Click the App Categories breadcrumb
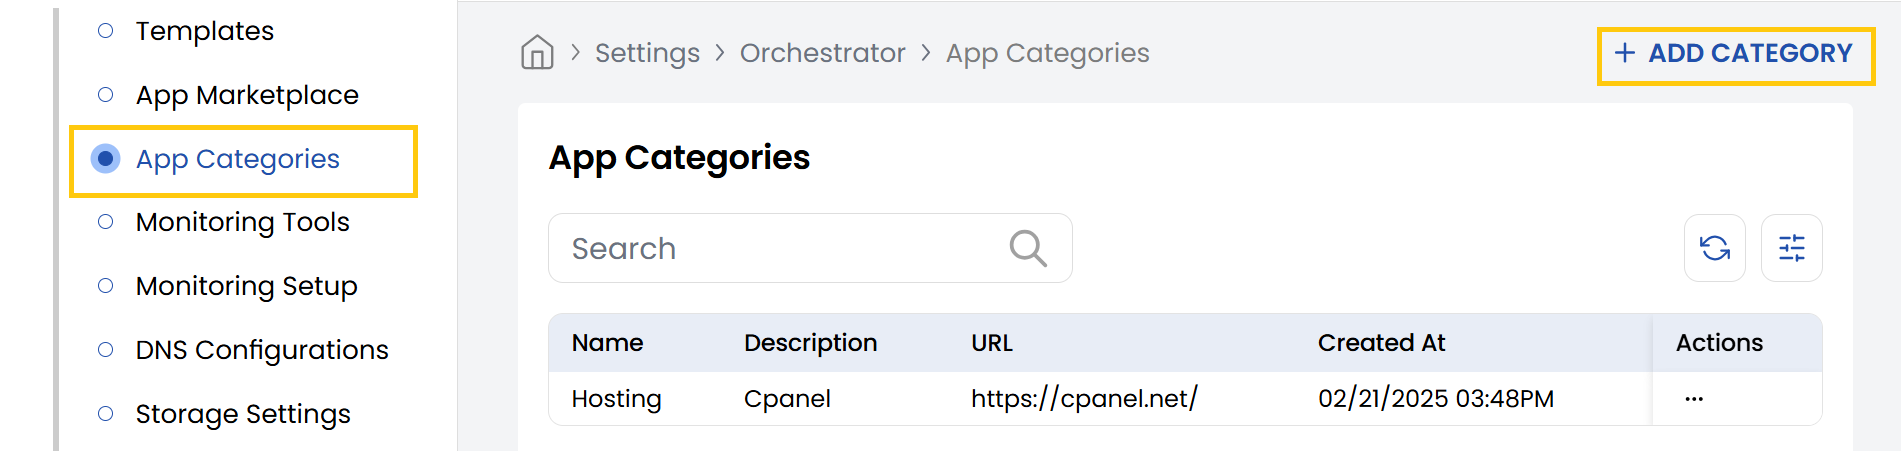 pyautogui.click(x=1047, y=53)
